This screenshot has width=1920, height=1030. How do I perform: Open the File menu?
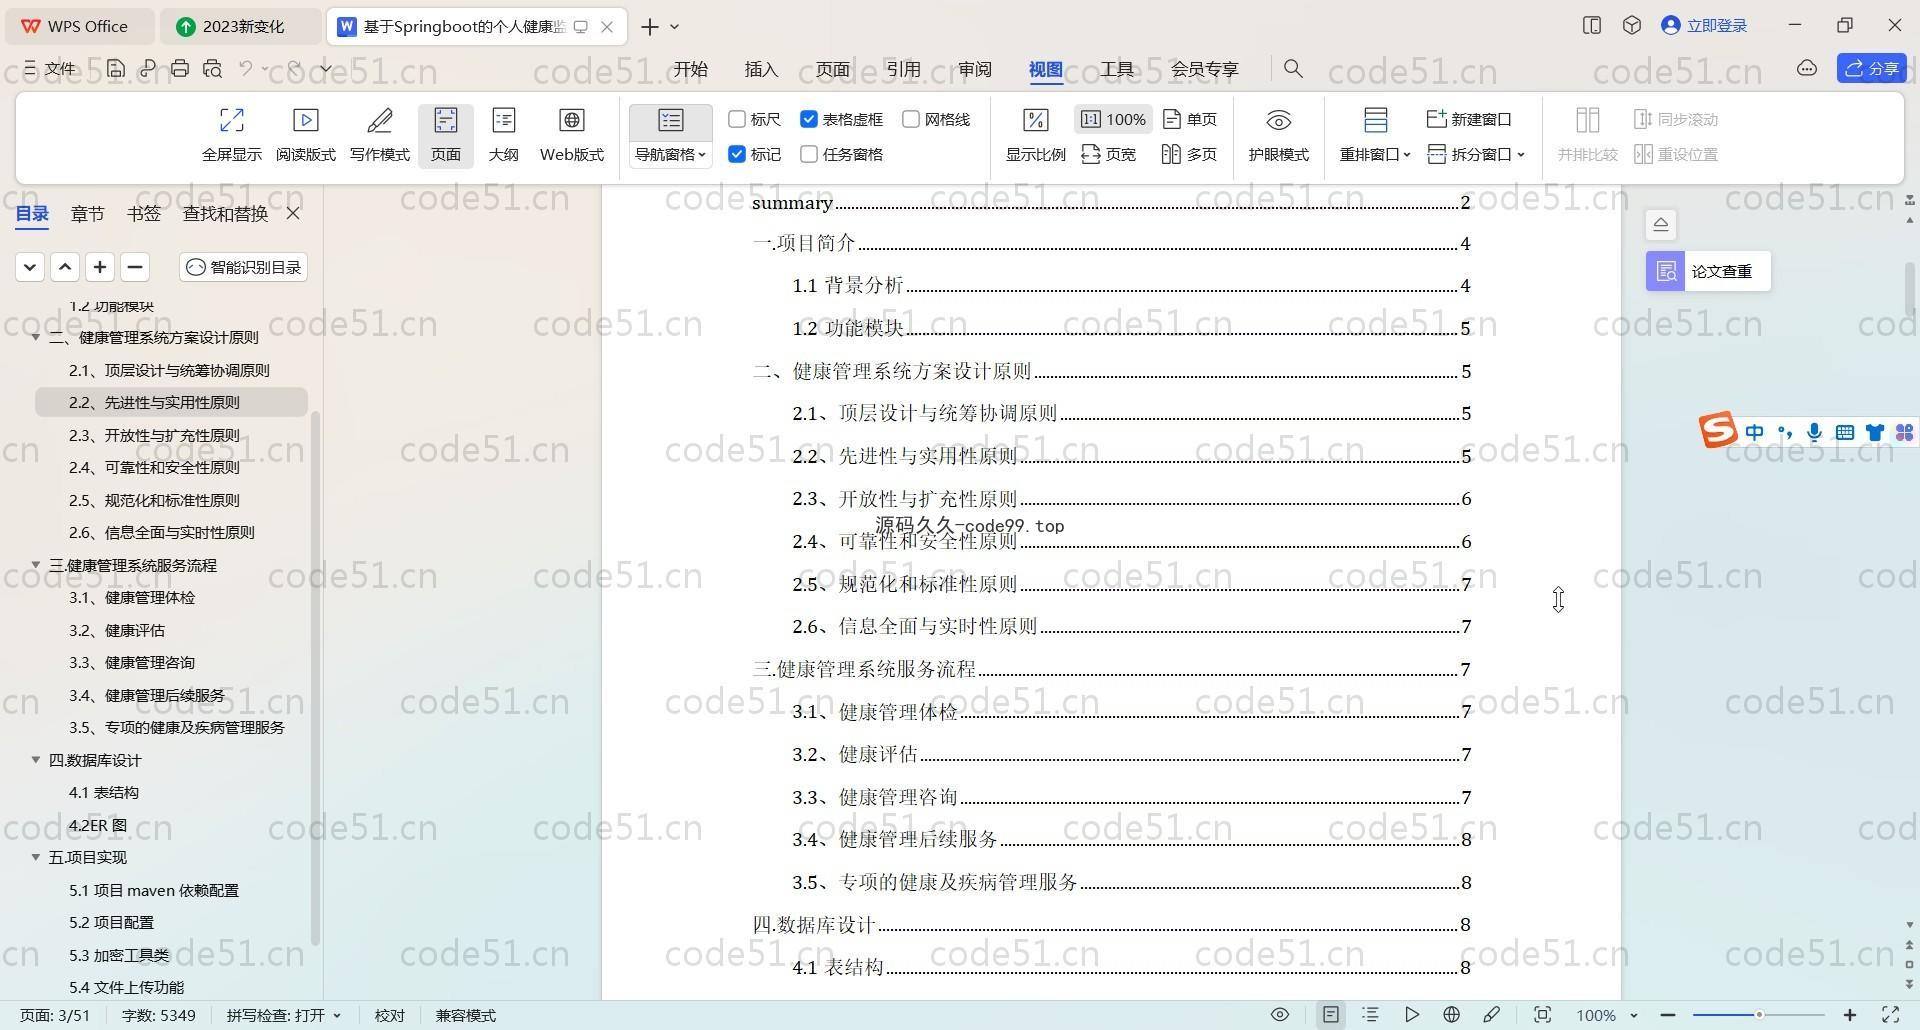coord(50,68)
